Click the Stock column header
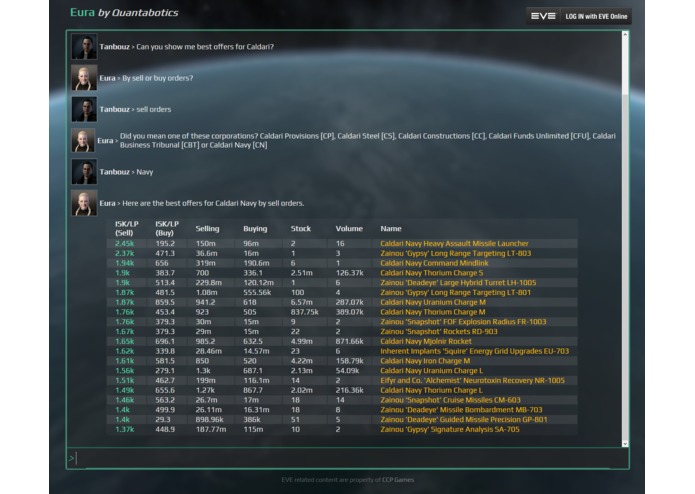Viewport: 695px width, 494px height. [301, 229]
